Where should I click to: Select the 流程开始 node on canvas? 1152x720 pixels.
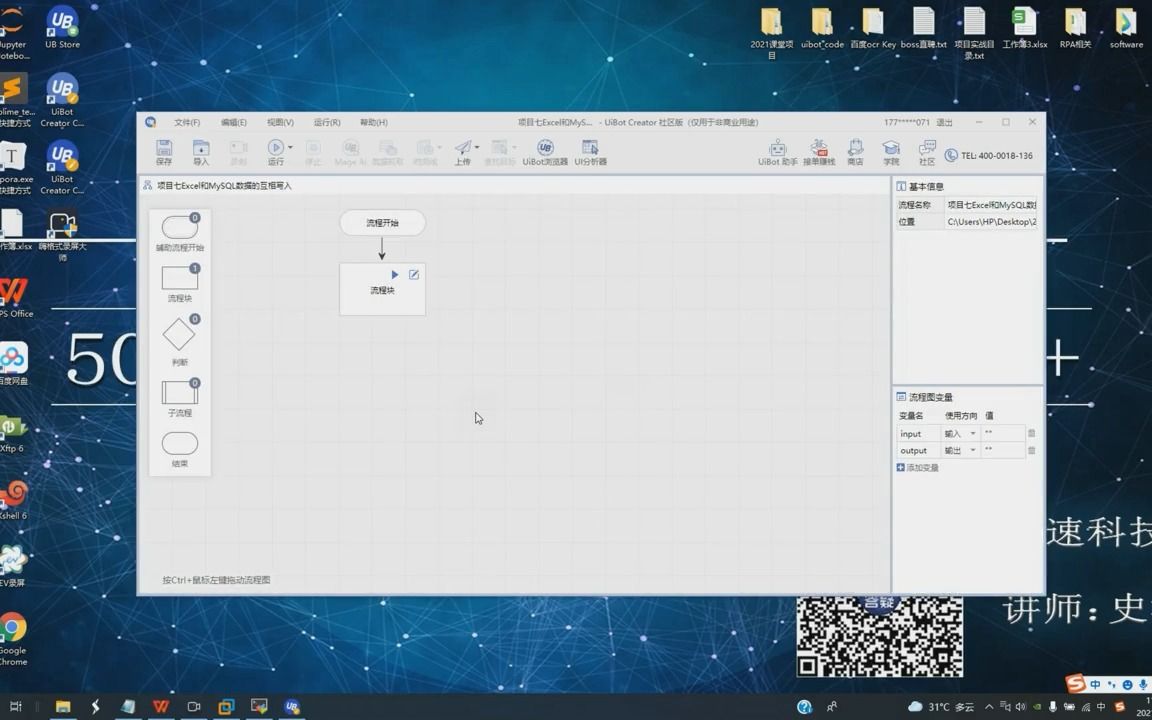pos(382,222)
